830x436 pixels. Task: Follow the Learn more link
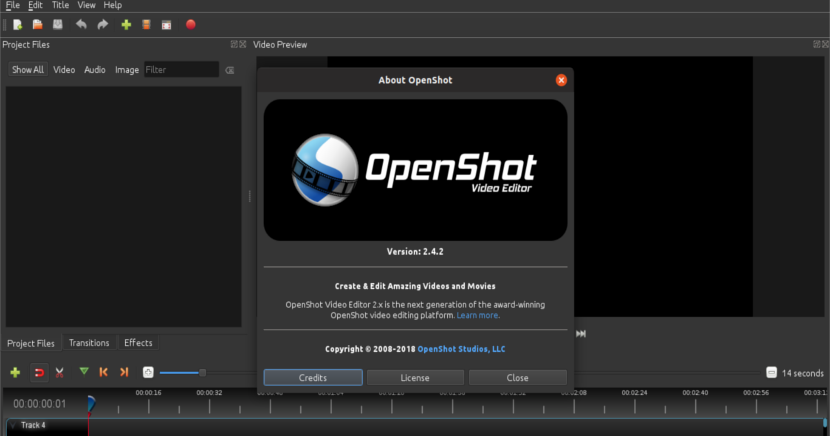tap(477, 315)
